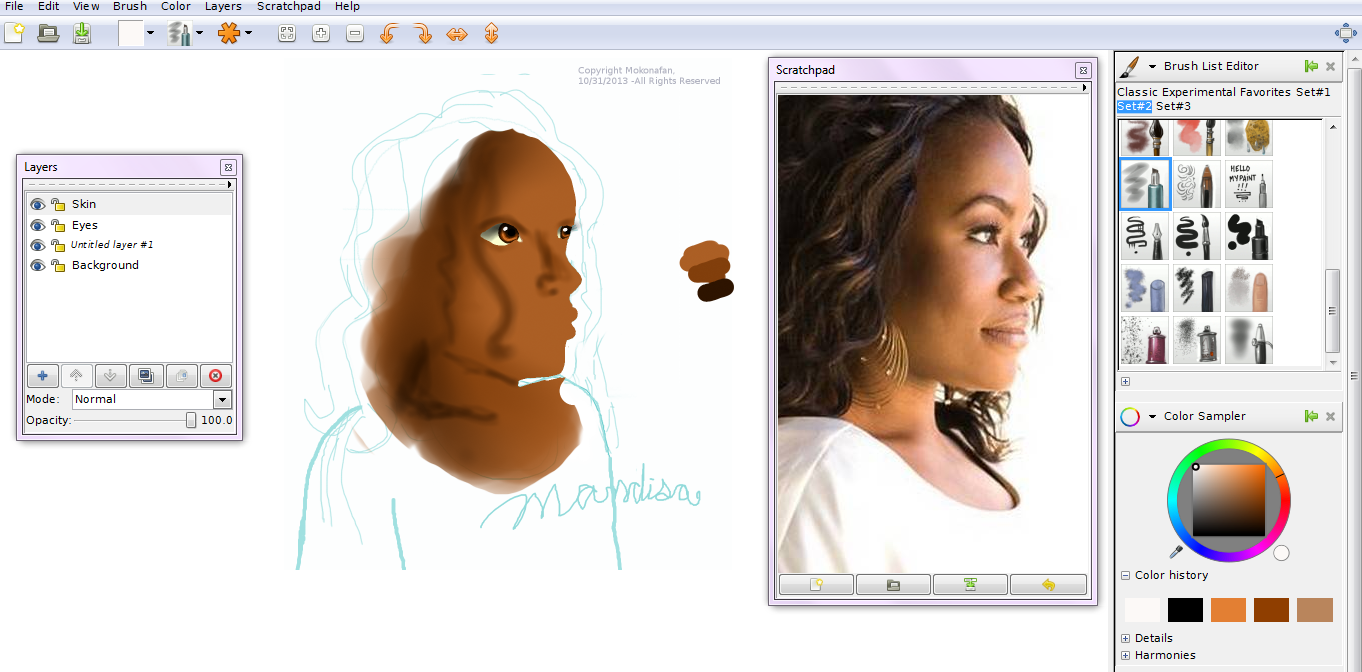Pick the orange swatch in Color history
Image resolution: width=1362 pixels, height=672 pixels.
click(1228, 610)
